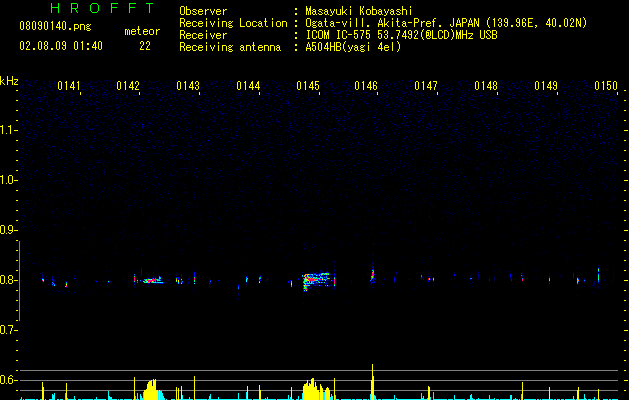The image size is (629, 400).
Task: Click the 0.6 kHz axis label
Action: coord(8,380)
